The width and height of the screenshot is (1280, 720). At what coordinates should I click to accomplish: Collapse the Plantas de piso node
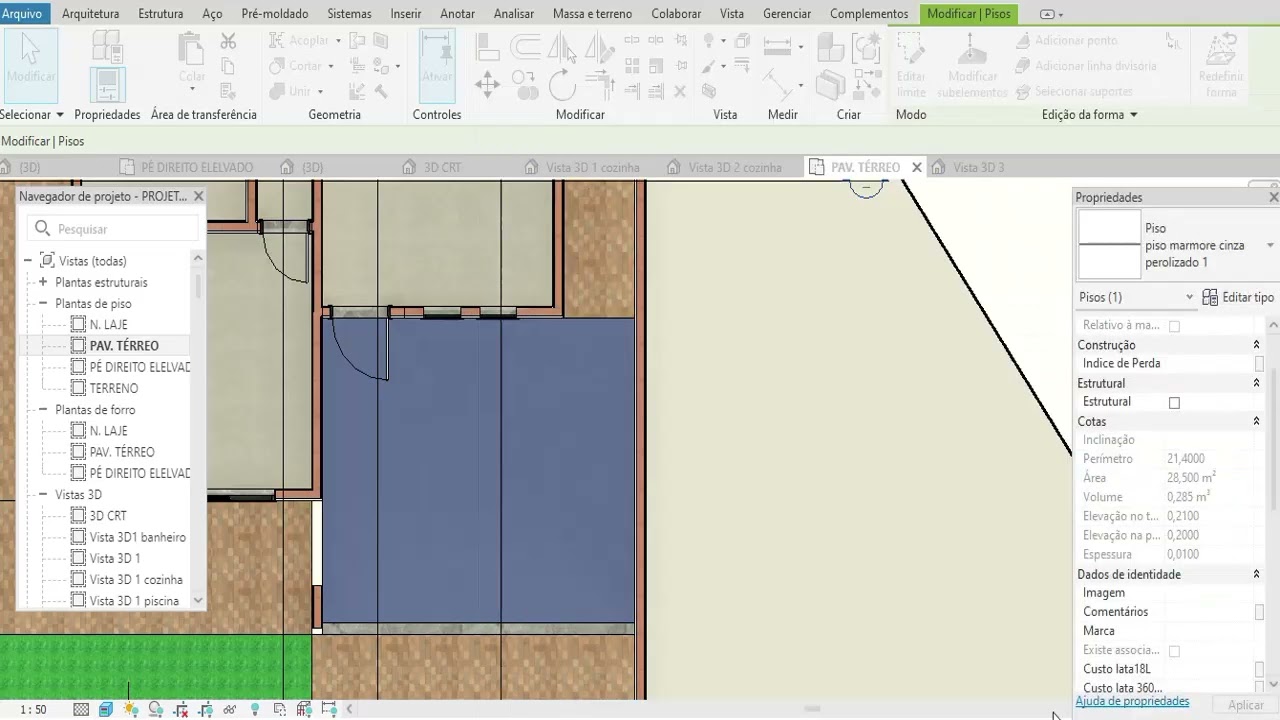(43, 304)
